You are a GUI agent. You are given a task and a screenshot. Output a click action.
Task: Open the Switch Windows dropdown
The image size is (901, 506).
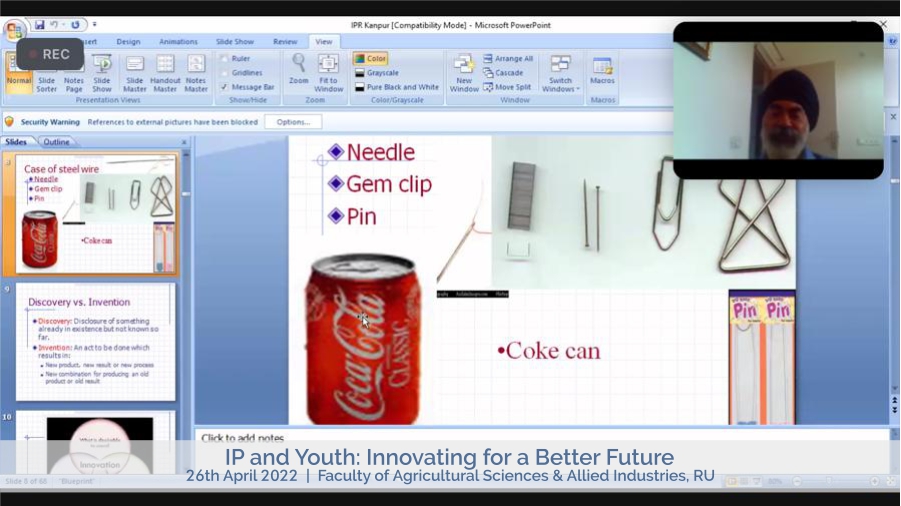tap(560, 74)
